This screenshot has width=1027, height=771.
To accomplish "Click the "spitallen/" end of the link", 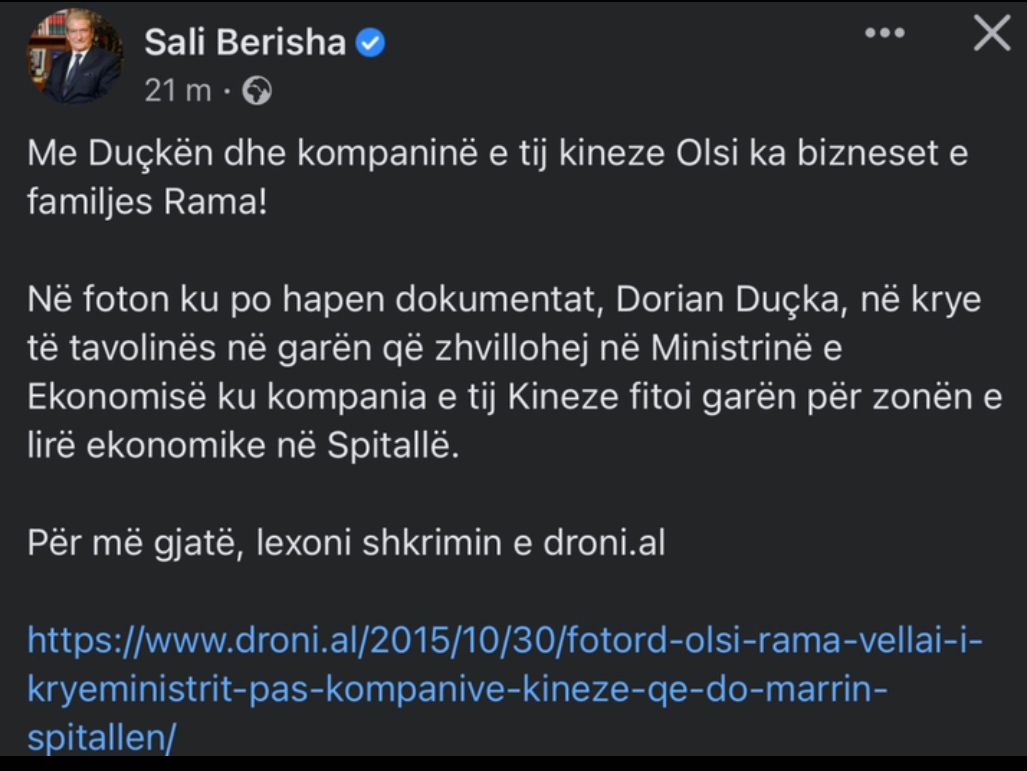I will (102, 737).
